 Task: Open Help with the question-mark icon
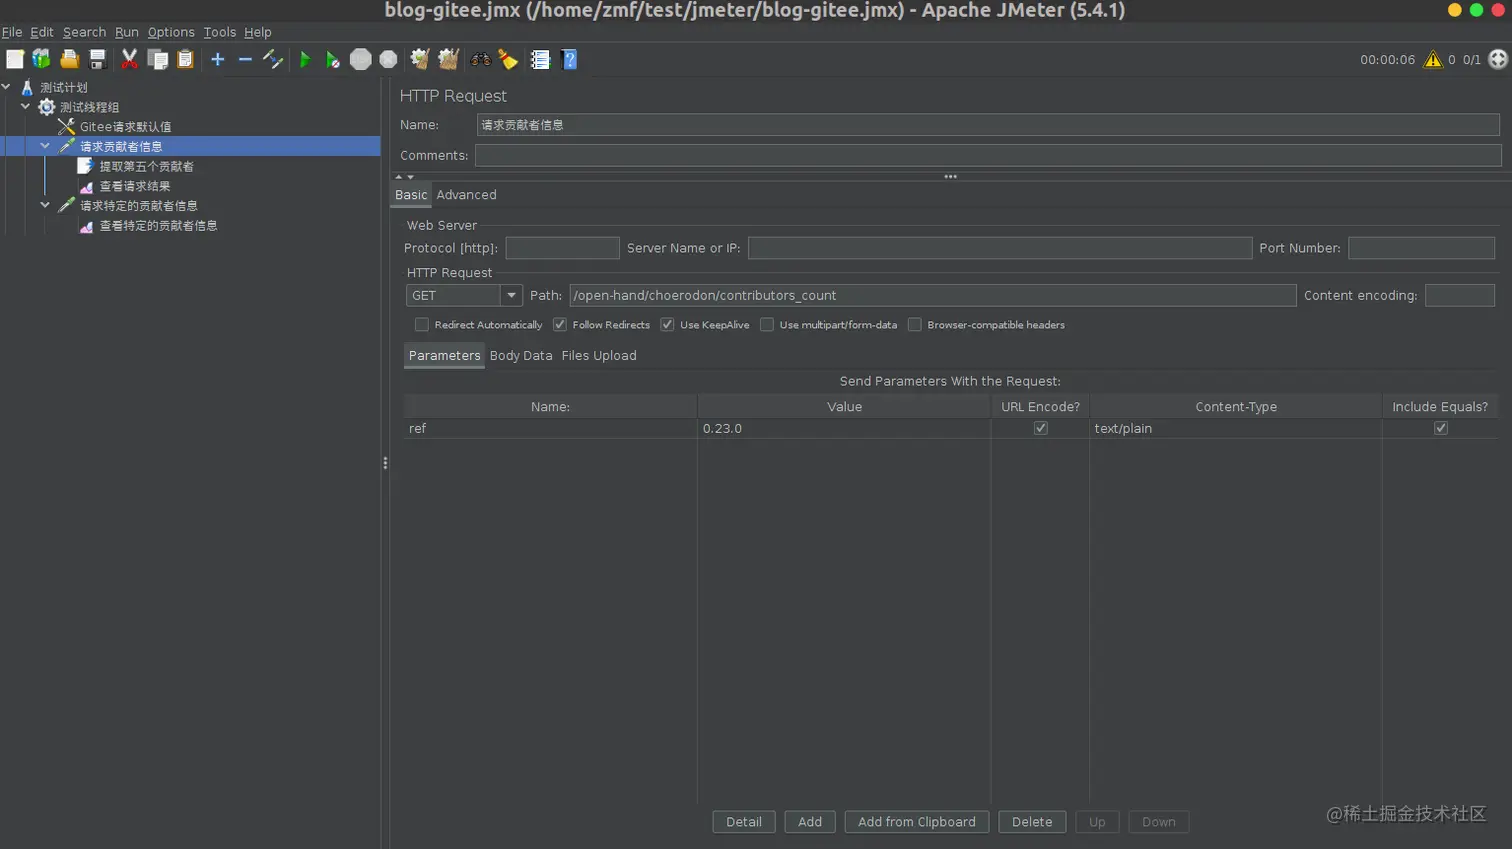click(569, 60)
